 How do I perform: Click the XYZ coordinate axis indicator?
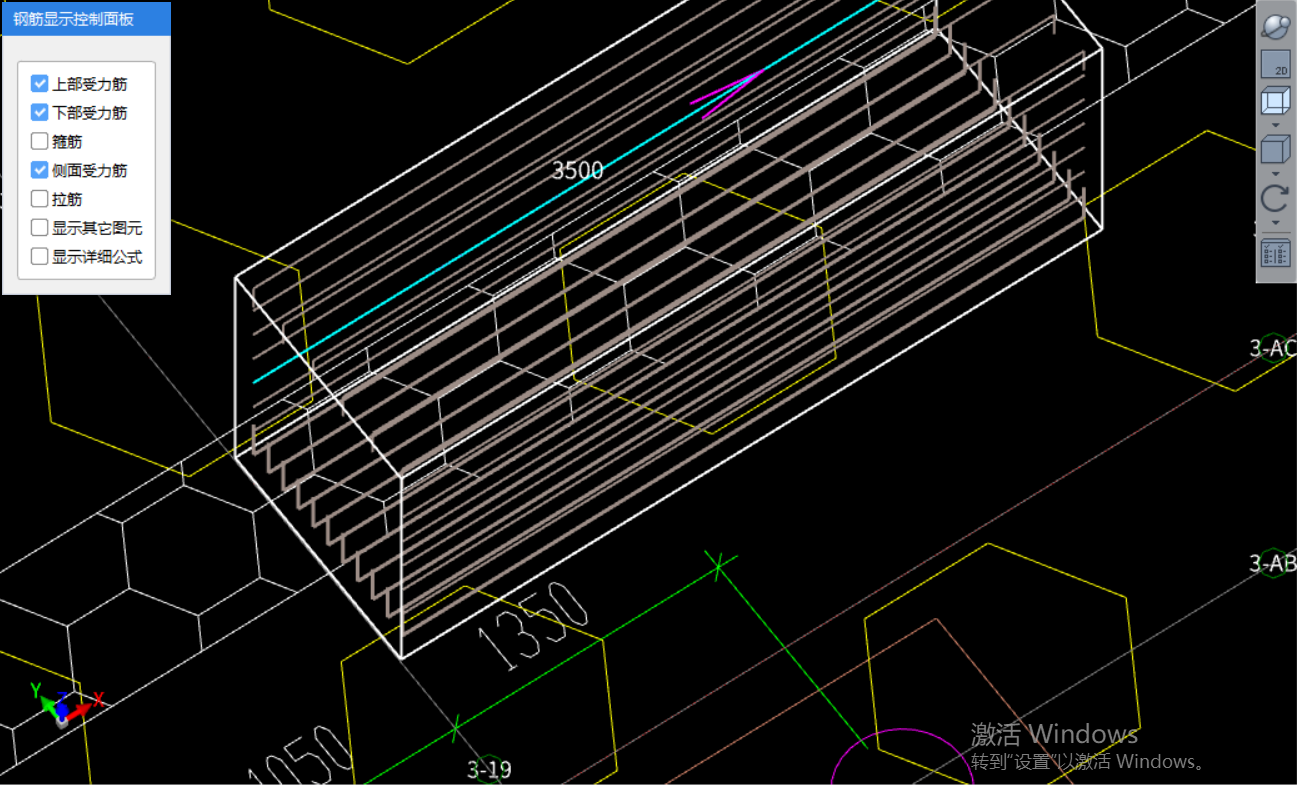click(x=67, y=704)
